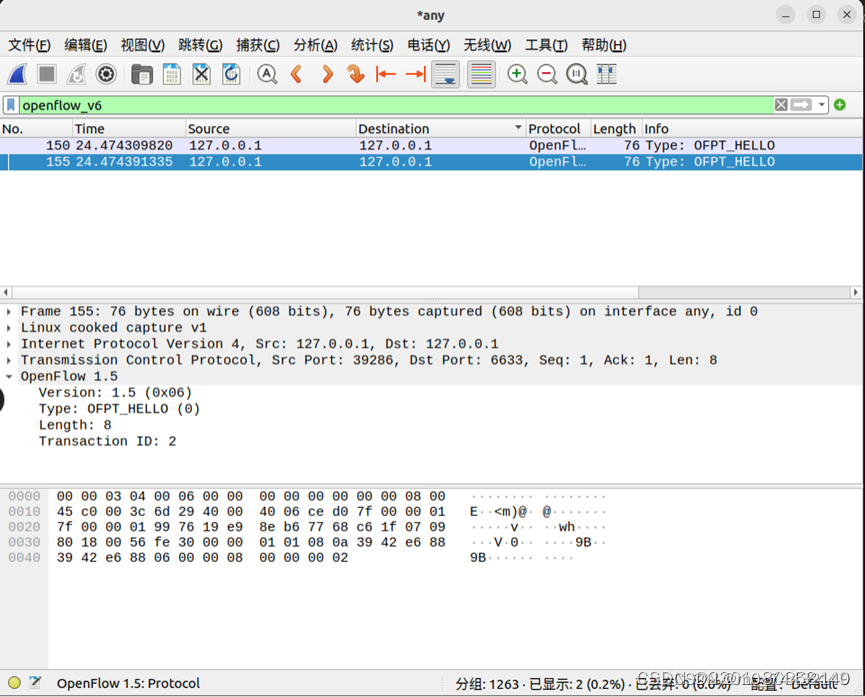The height and width of the screenshot is (697, 865).
Task: Stop the running capture
Action: pyautogui.click(x=46, y=74)
